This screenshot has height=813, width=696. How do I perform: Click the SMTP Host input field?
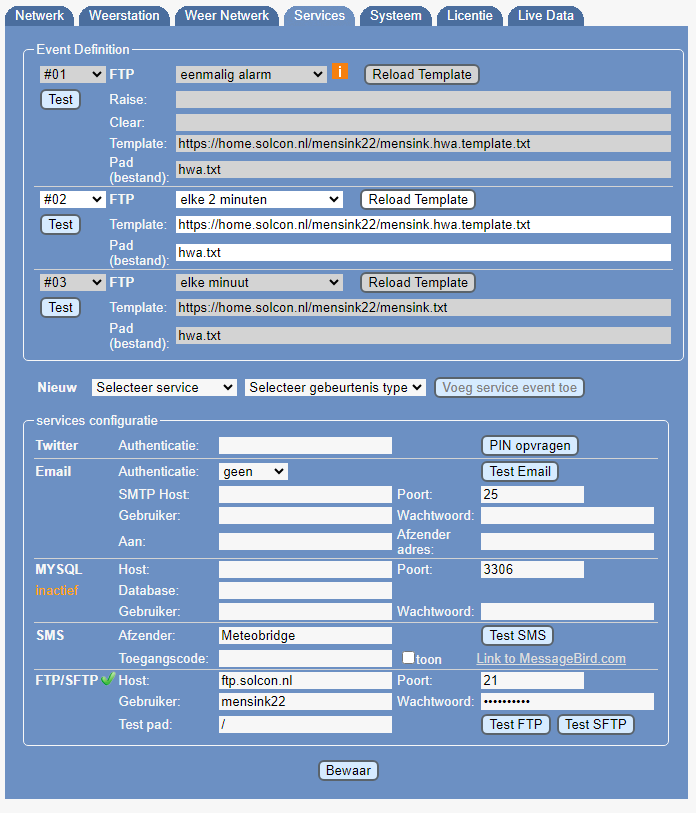[305, 494]
